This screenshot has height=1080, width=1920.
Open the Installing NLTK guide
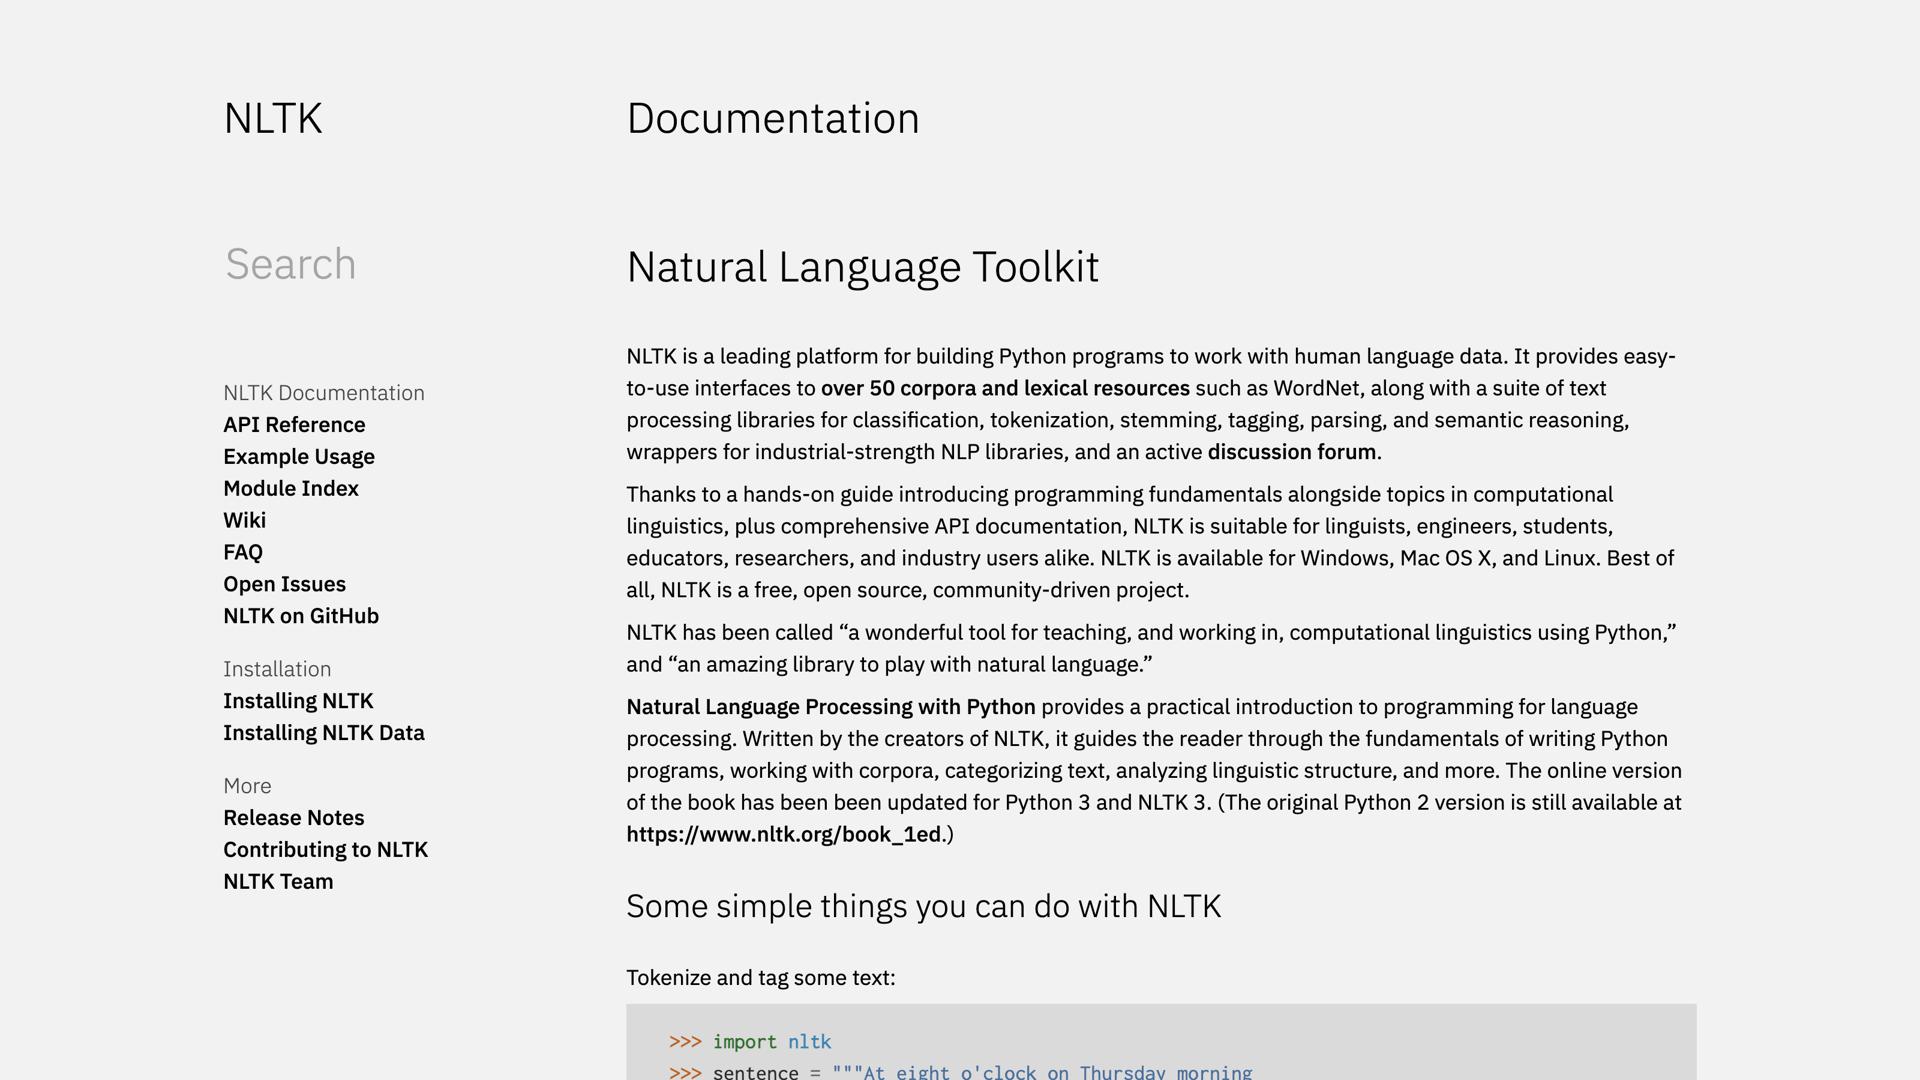[298, 701]
